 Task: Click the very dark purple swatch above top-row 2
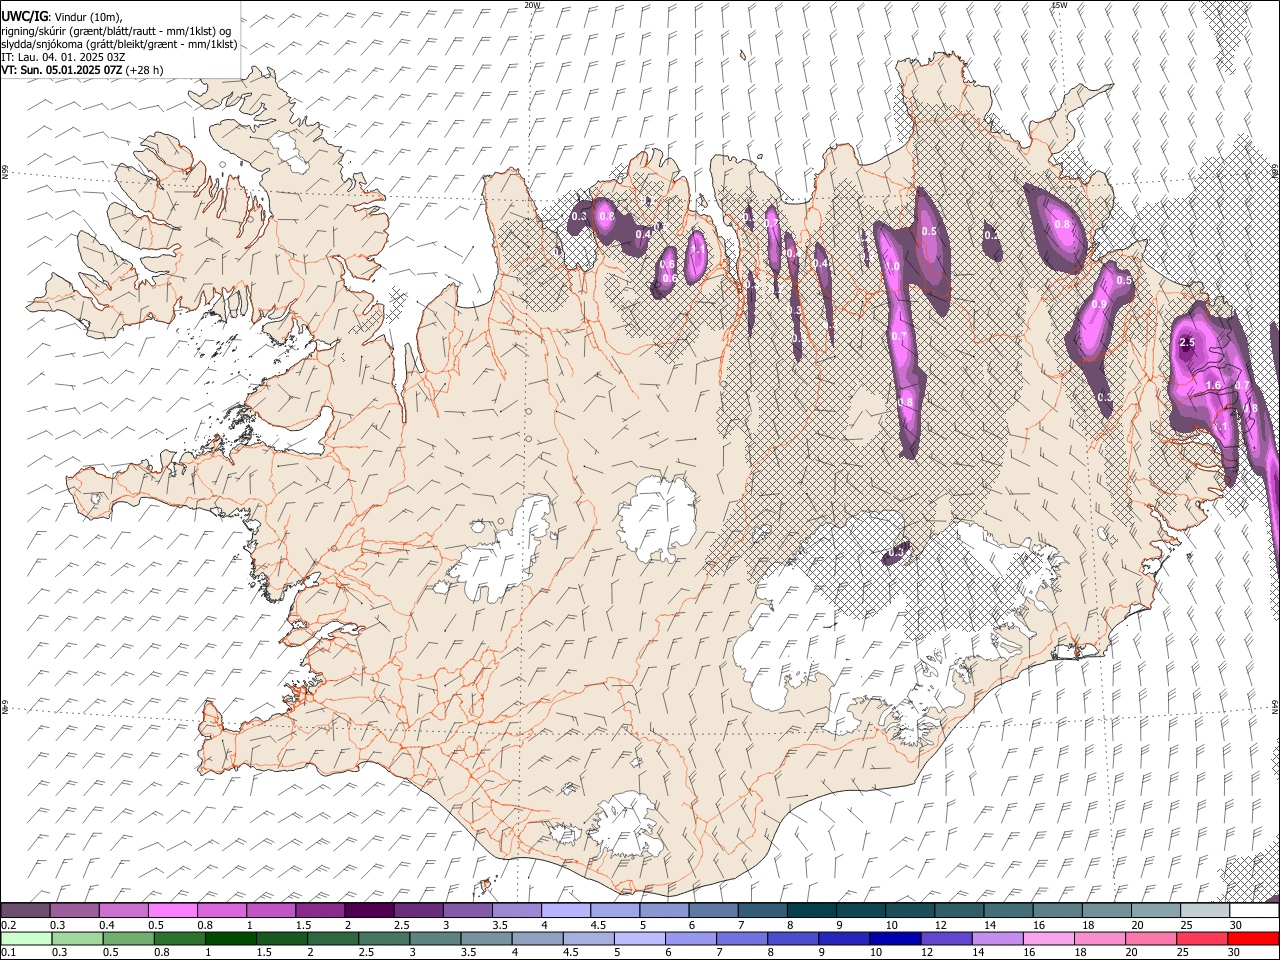click(x=369, y=911)
